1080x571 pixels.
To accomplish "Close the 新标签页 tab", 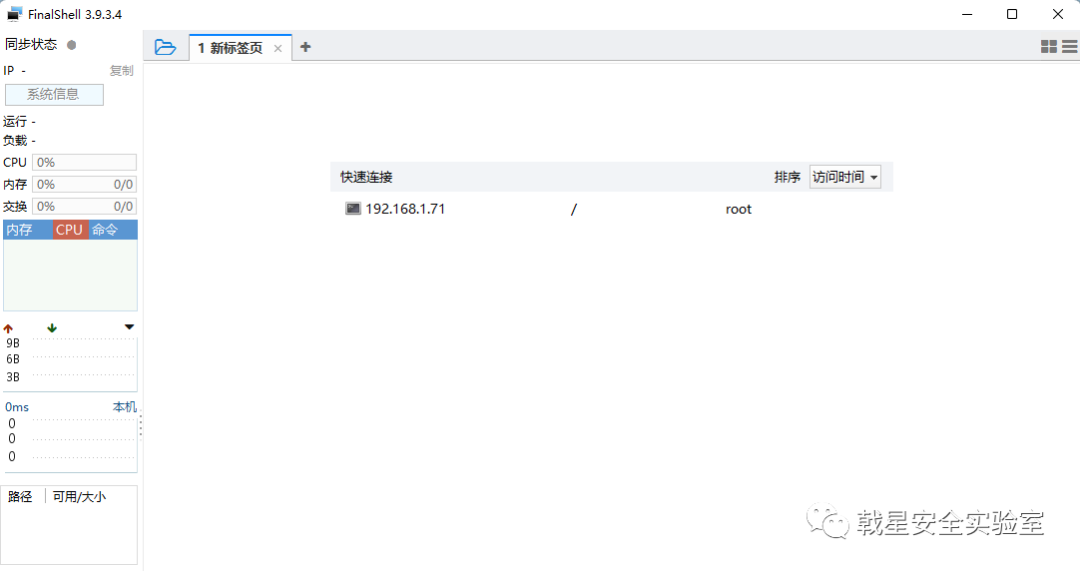I will click(x=278, y=48).
